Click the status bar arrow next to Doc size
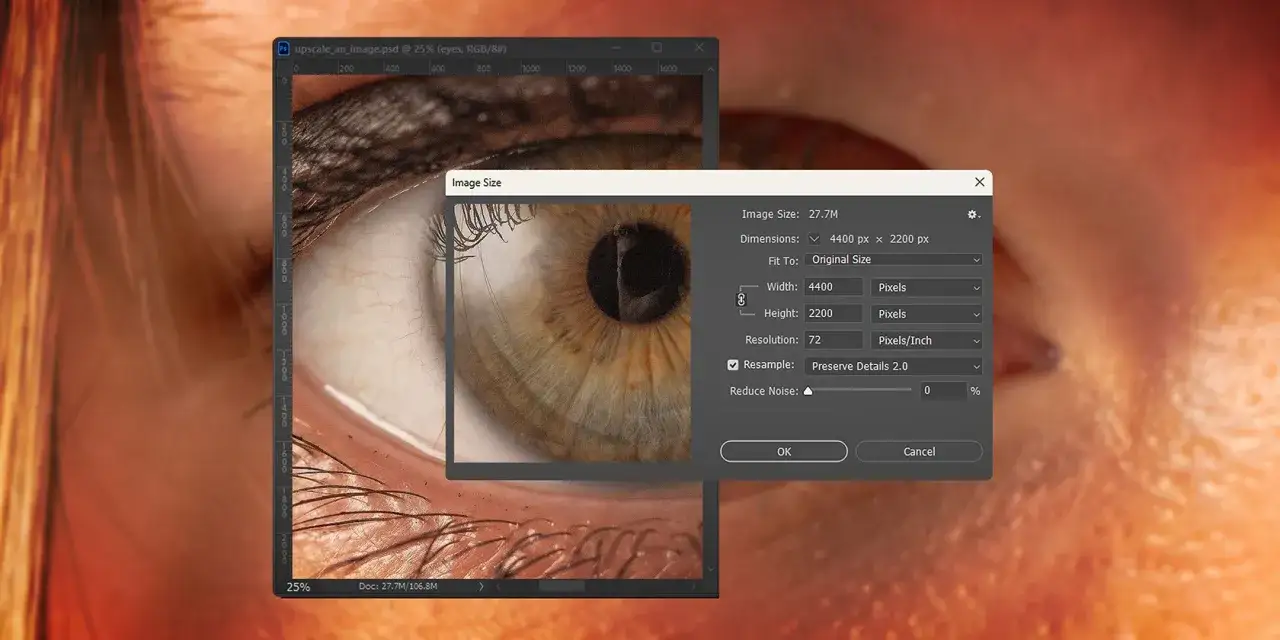 (481, 586)
